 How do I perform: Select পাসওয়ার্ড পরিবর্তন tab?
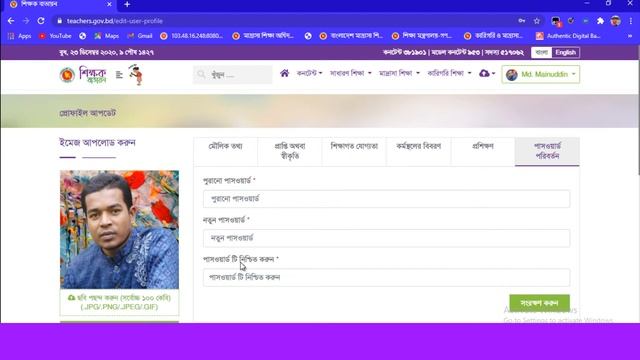547,151
